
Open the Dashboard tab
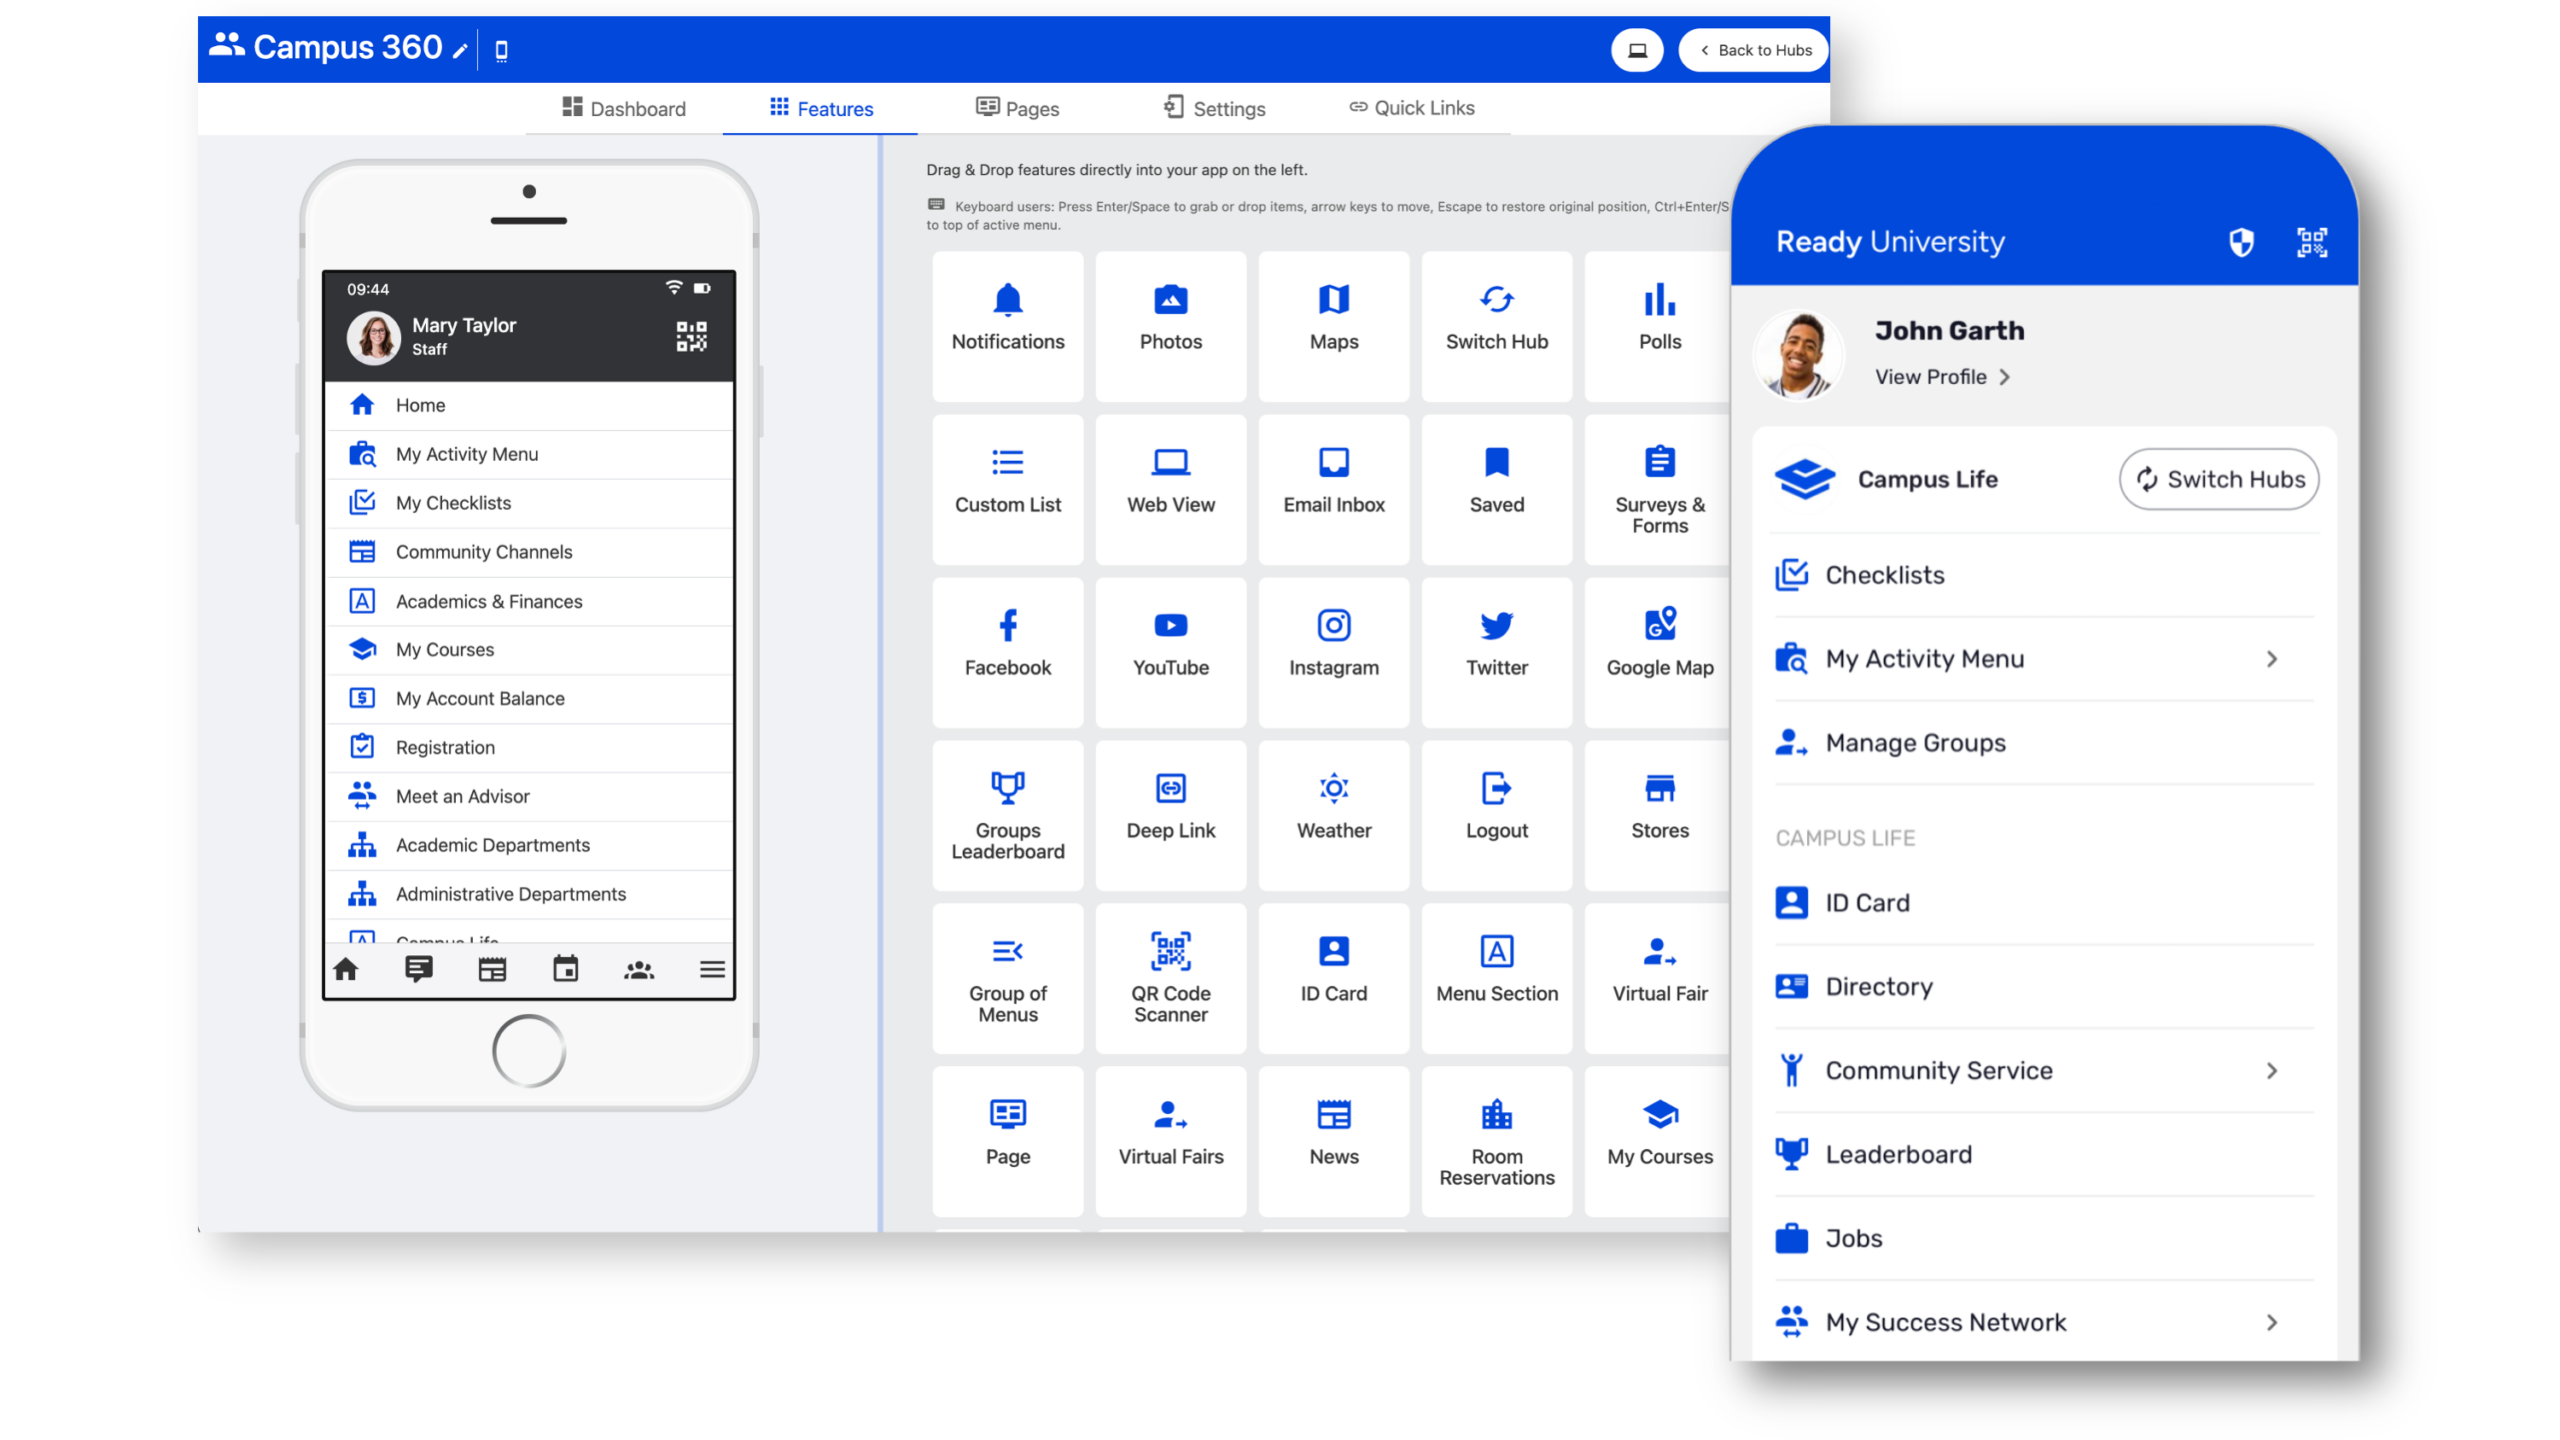click(623, 108)
